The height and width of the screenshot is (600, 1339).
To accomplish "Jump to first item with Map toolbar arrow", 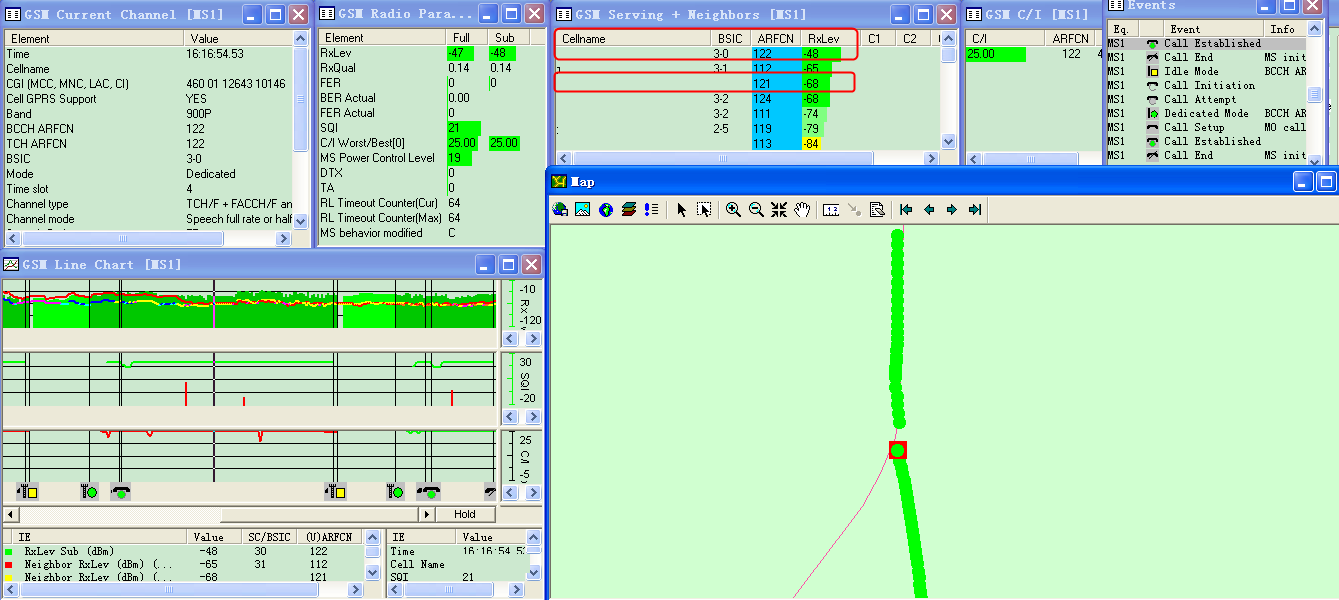I will pyautogui.click(x=906, y=210).
